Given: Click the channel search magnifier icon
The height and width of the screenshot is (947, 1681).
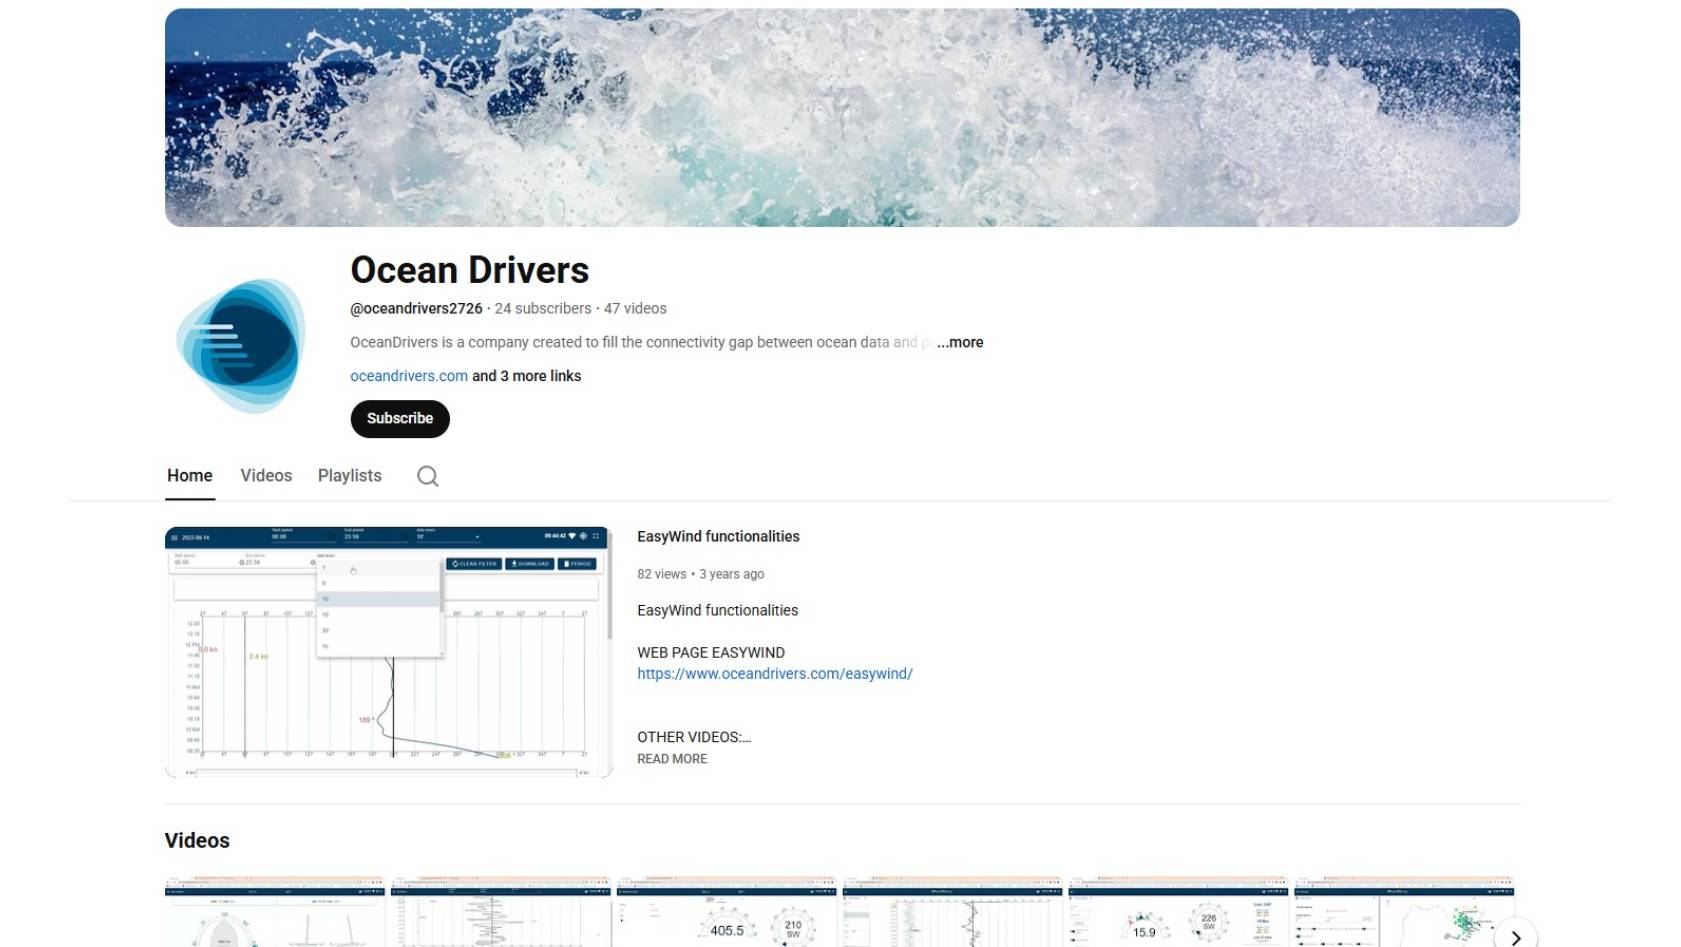Looking at the screenshot, I should pos(427,476).
